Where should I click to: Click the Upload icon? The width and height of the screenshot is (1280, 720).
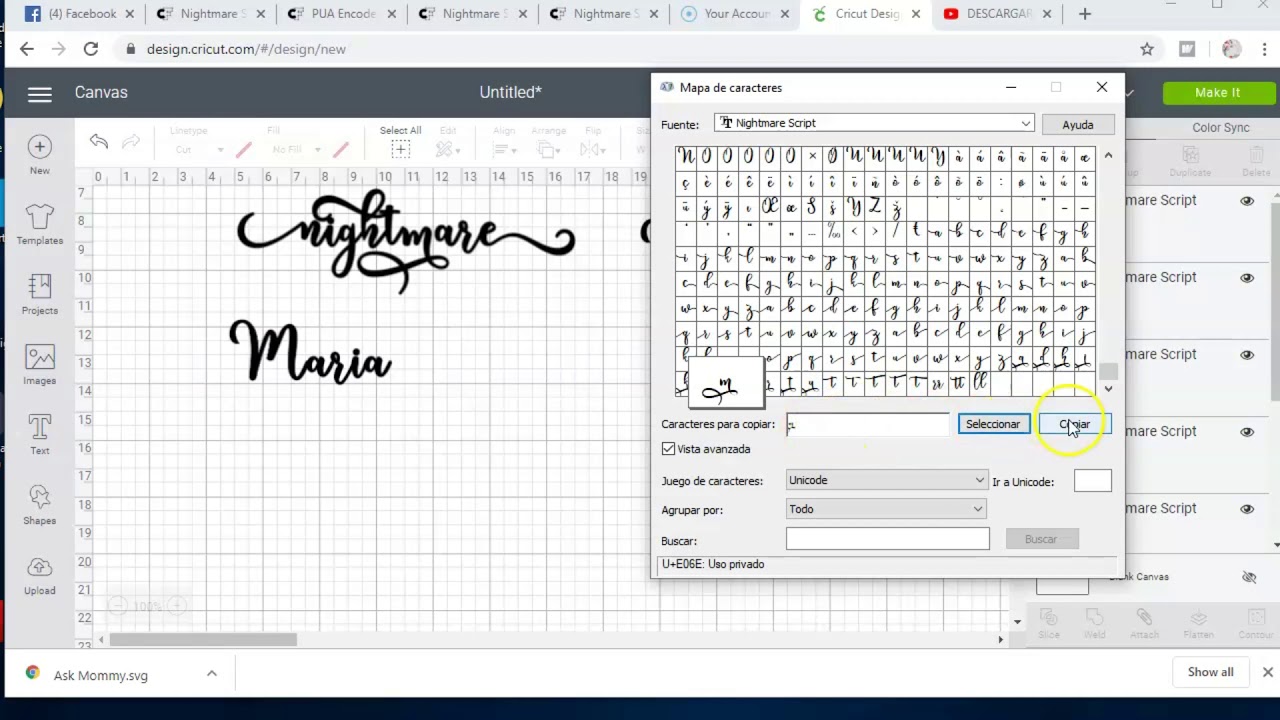[x=39, y=567]
